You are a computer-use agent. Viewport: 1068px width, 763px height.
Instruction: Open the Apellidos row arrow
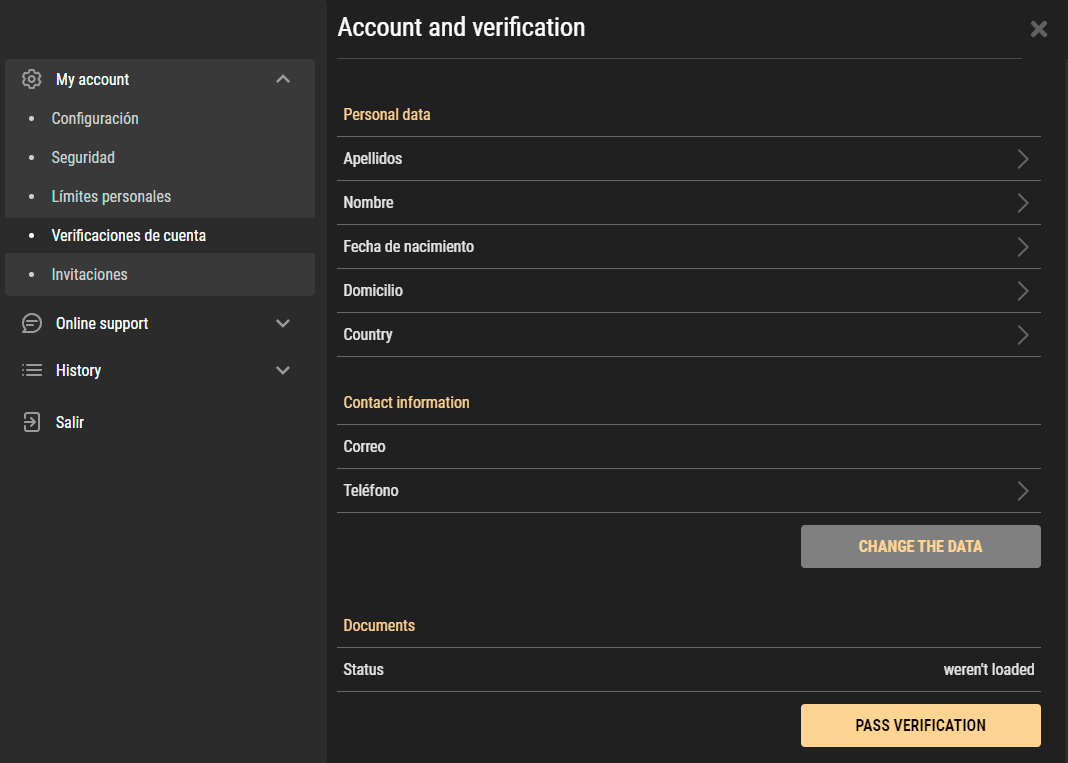point(1022,159)
